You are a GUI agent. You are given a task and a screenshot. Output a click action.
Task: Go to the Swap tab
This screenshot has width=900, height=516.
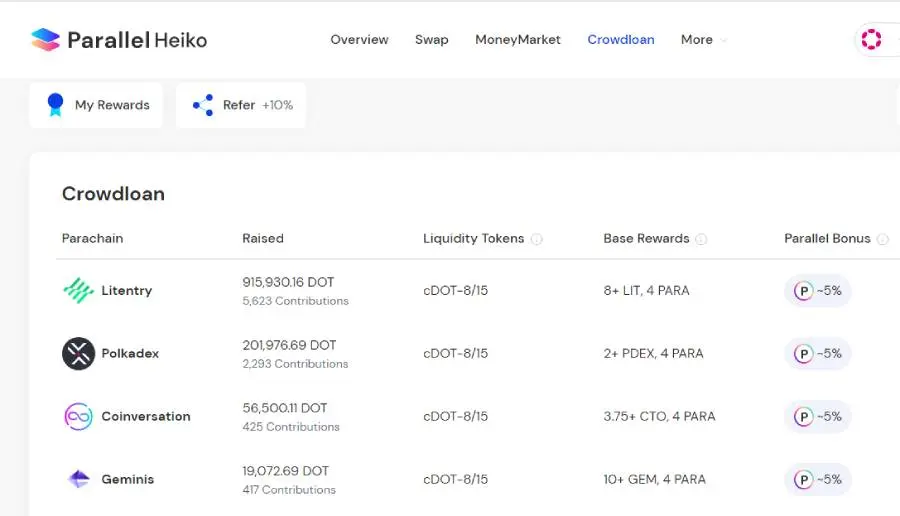pos(432,40)
